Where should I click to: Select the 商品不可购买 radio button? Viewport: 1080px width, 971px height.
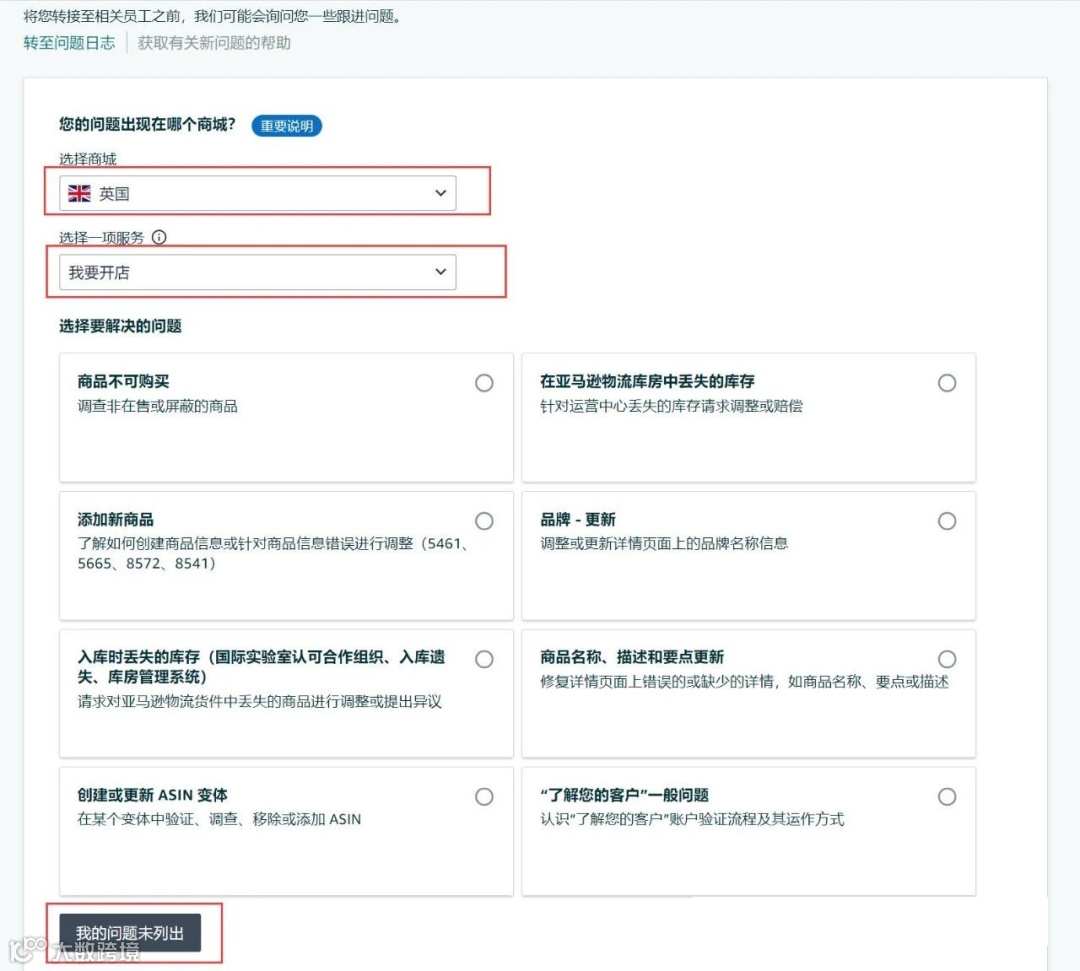coord(484,383)
